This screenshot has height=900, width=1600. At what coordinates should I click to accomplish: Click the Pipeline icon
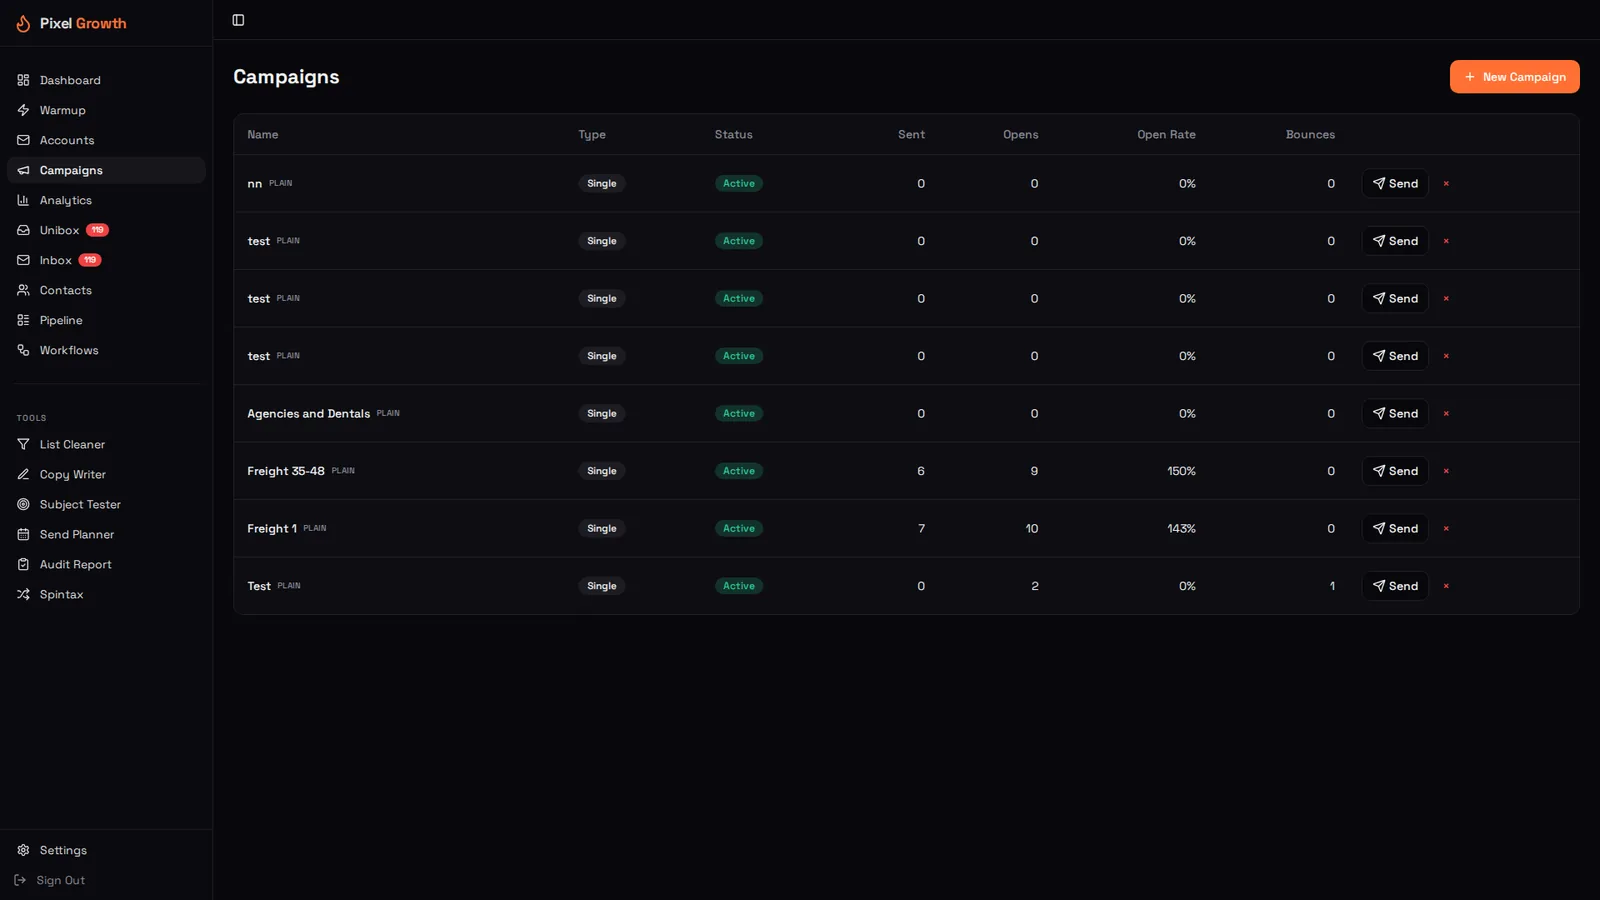(23, 320)
